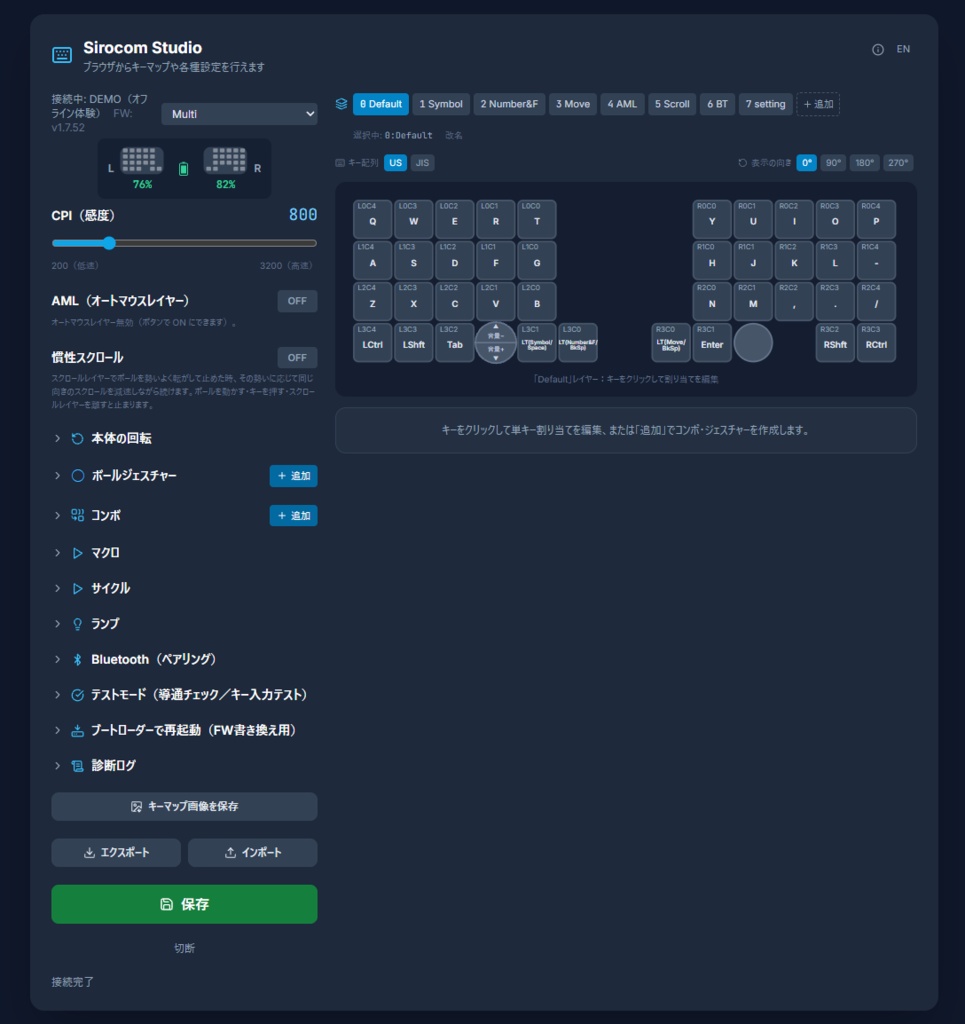Select the JIS key layout
The image size is (965, 1024).
422,163
